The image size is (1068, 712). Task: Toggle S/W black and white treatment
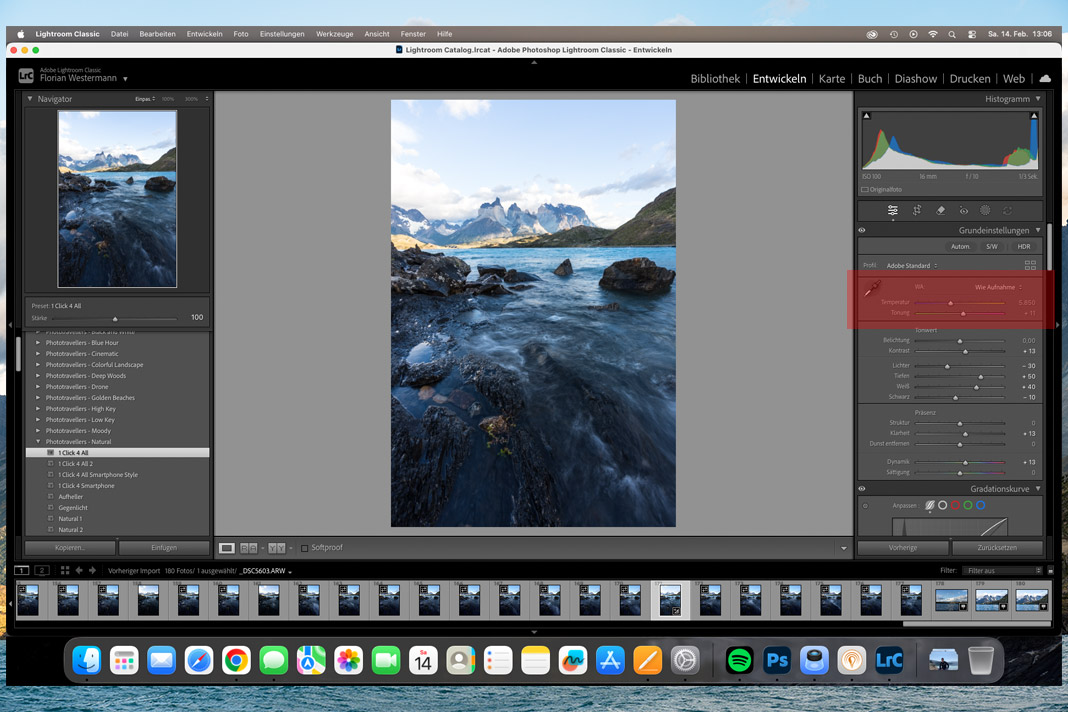point(992,247)
